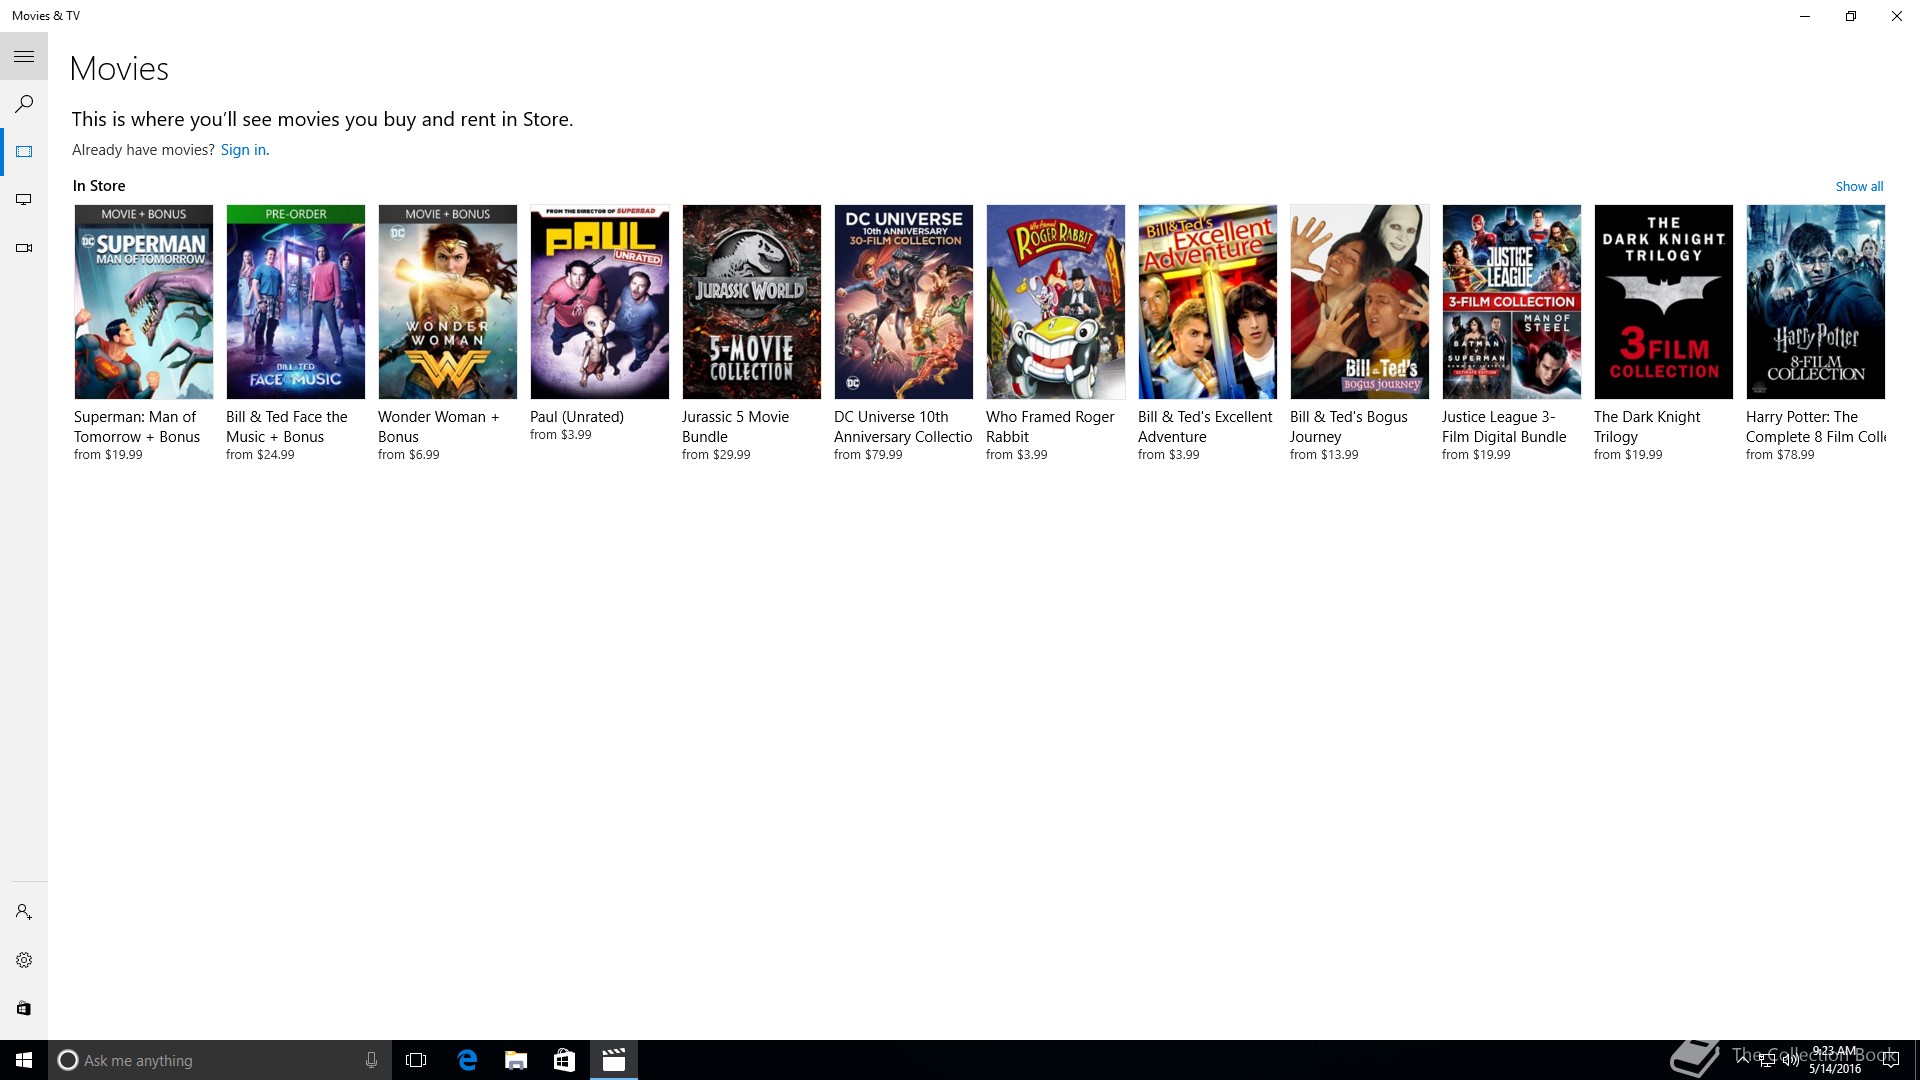The width and height of the screenshot is (1920, 1080).
Task: Launch Microsoft Edge from the taskbar
Action: coord(466,1060)
